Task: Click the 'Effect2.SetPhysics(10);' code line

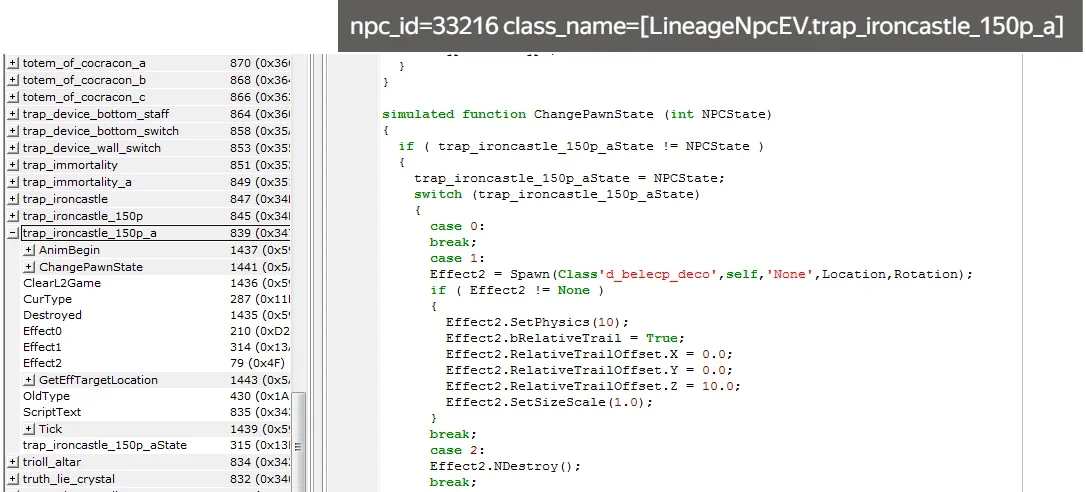Action: point(537,322)
